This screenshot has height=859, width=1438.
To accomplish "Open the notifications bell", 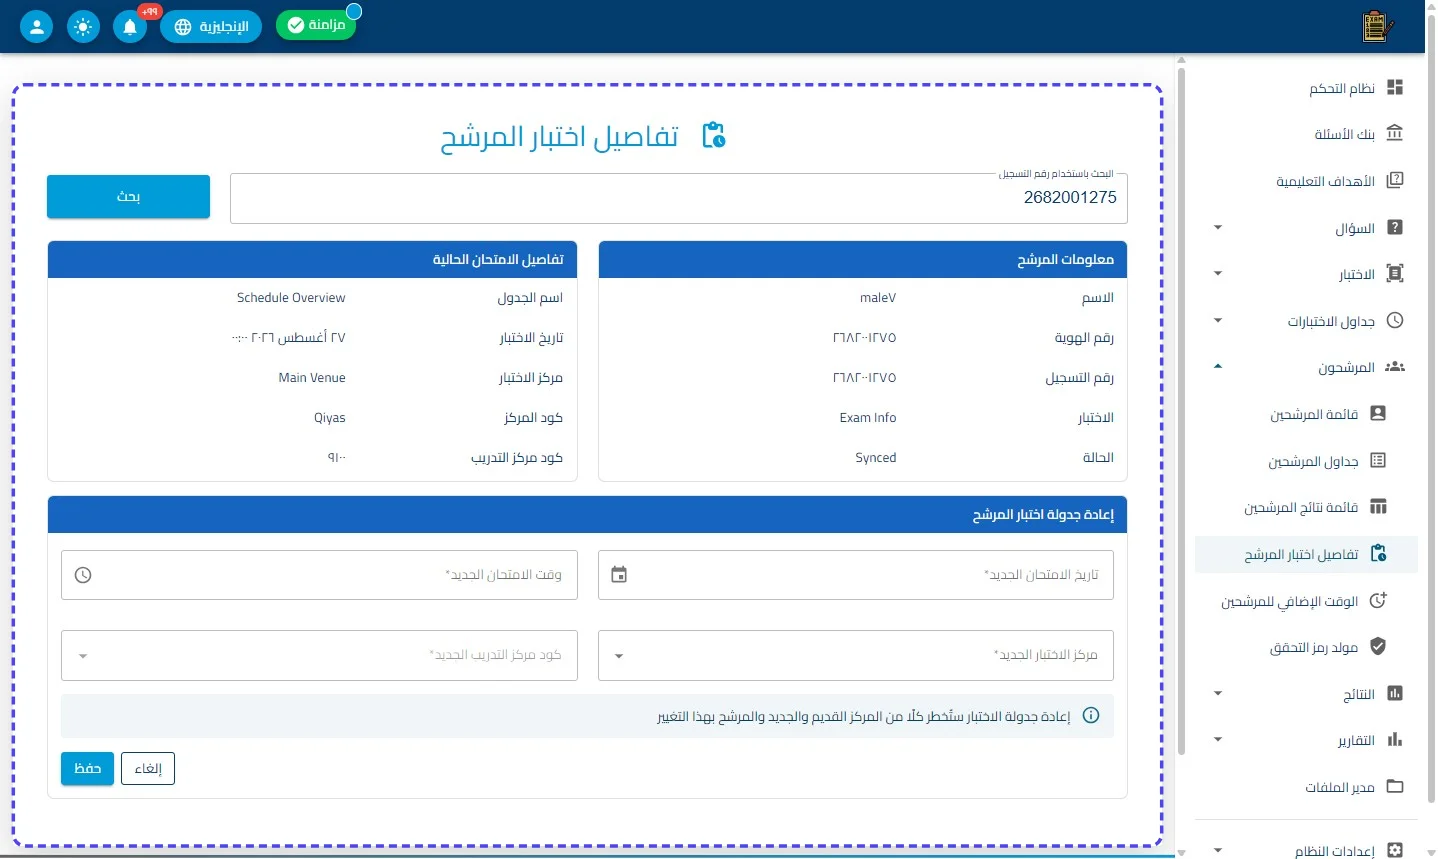I will 130,27.
